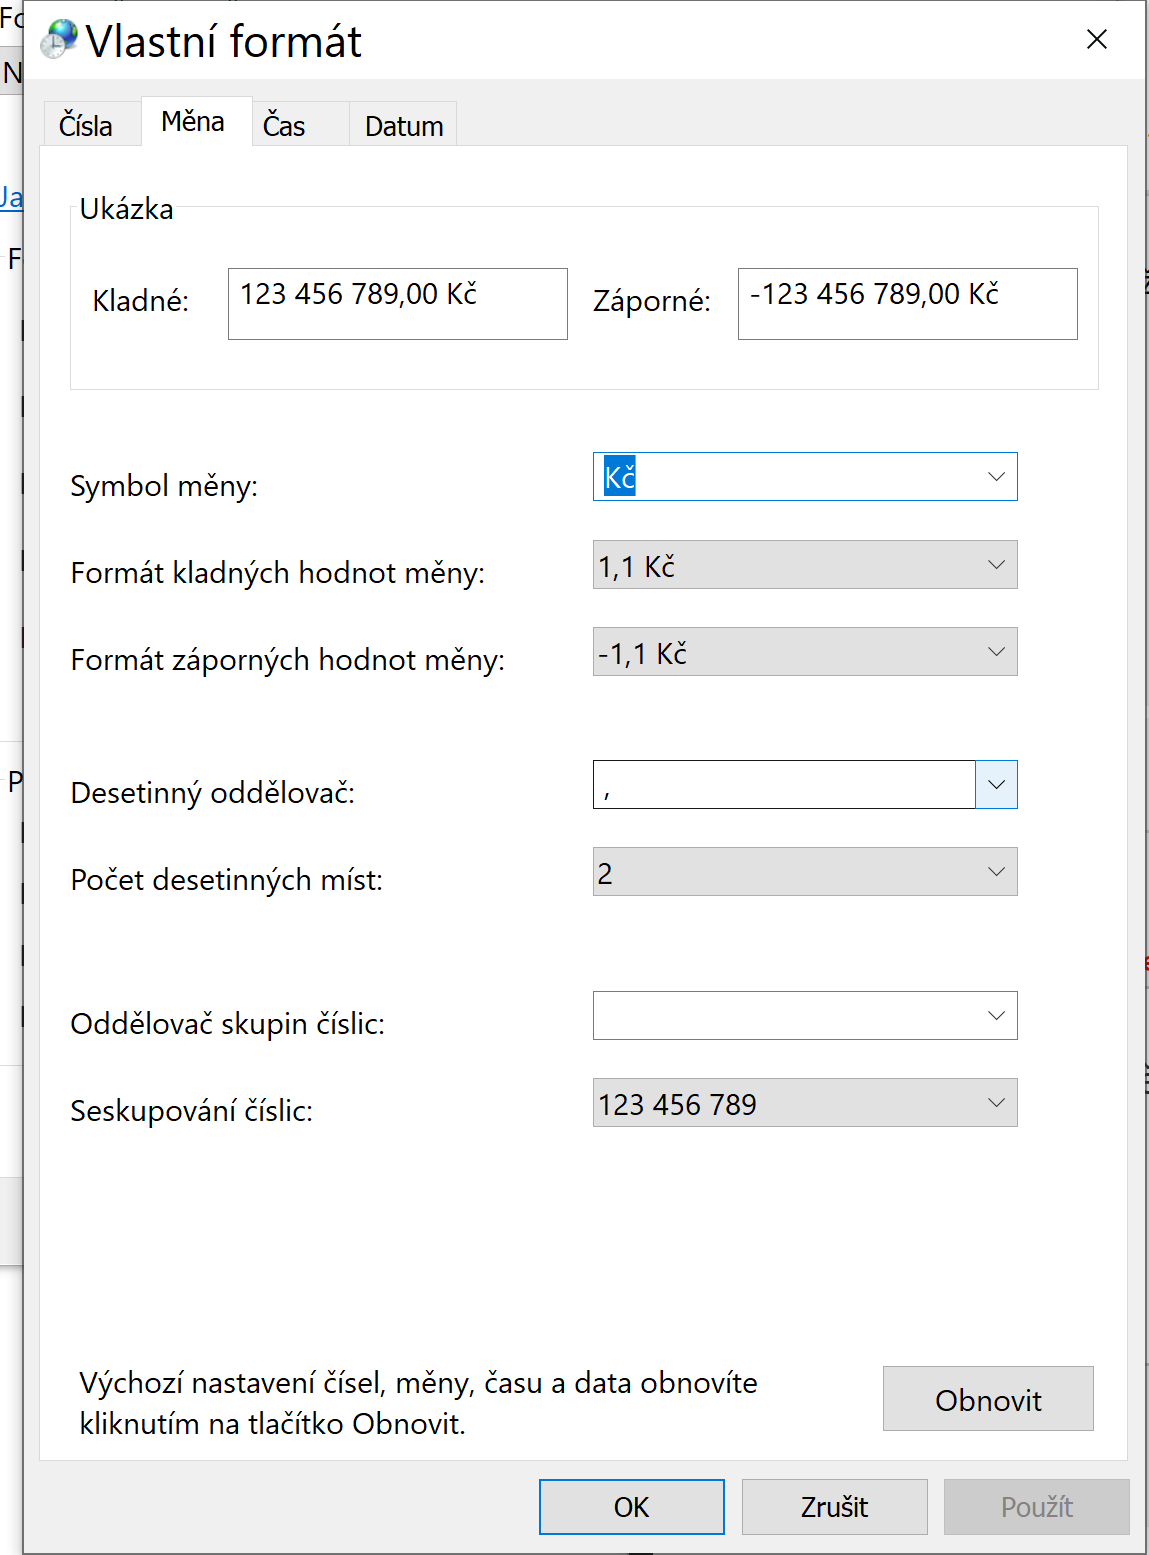Click the Zrušit button

(x=834, y=1507)
